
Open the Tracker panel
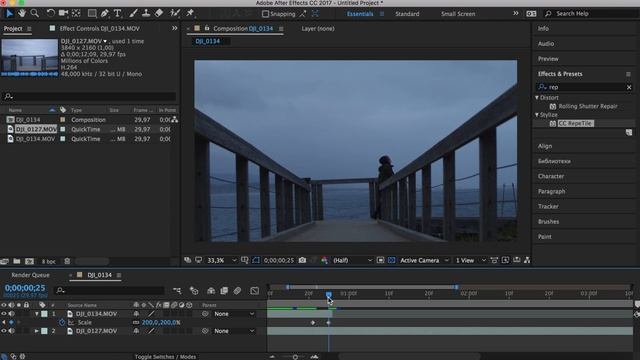pyautogui.click(x=548, y=207)
